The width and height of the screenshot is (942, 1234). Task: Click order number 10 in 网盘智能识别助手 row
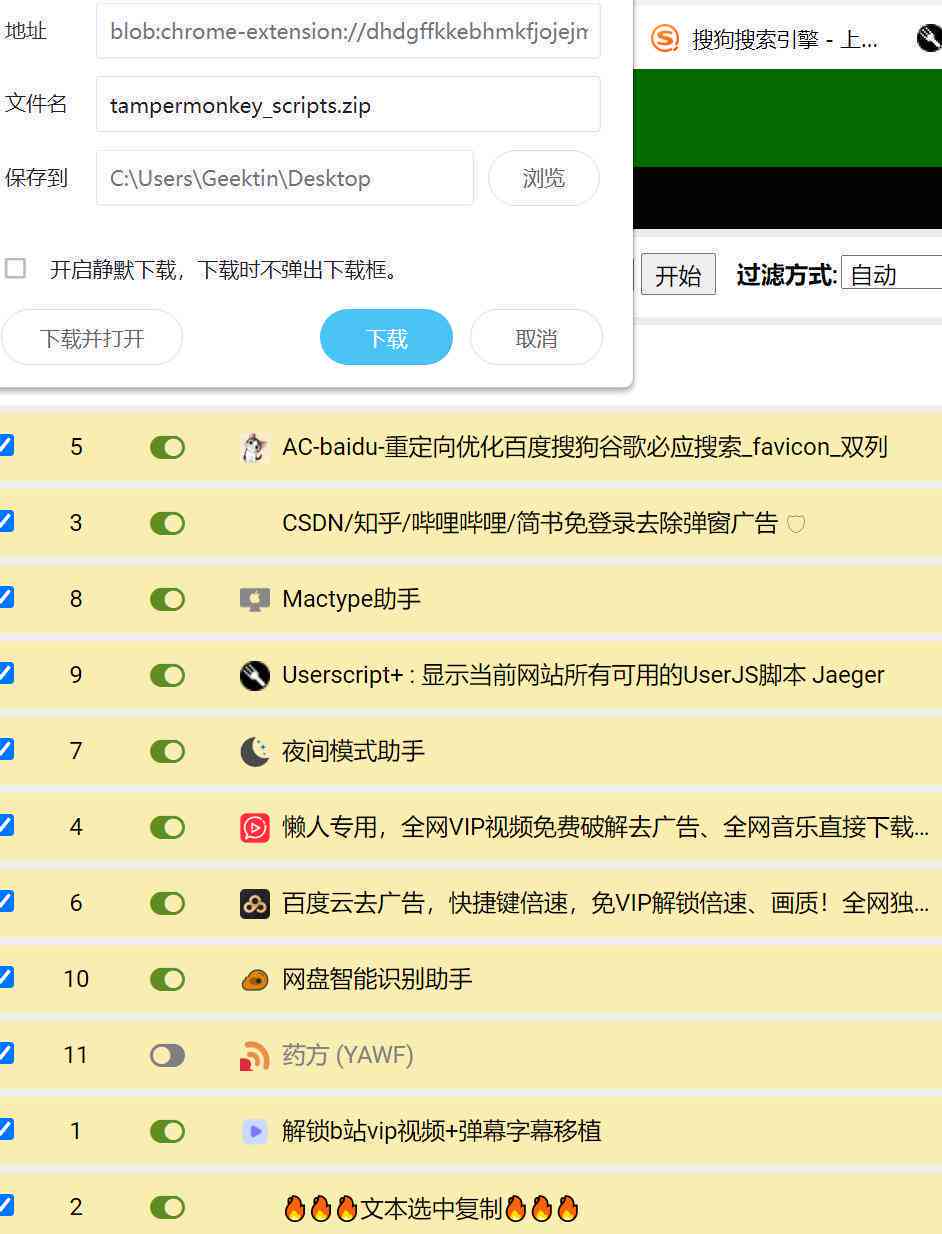[76, 979]
